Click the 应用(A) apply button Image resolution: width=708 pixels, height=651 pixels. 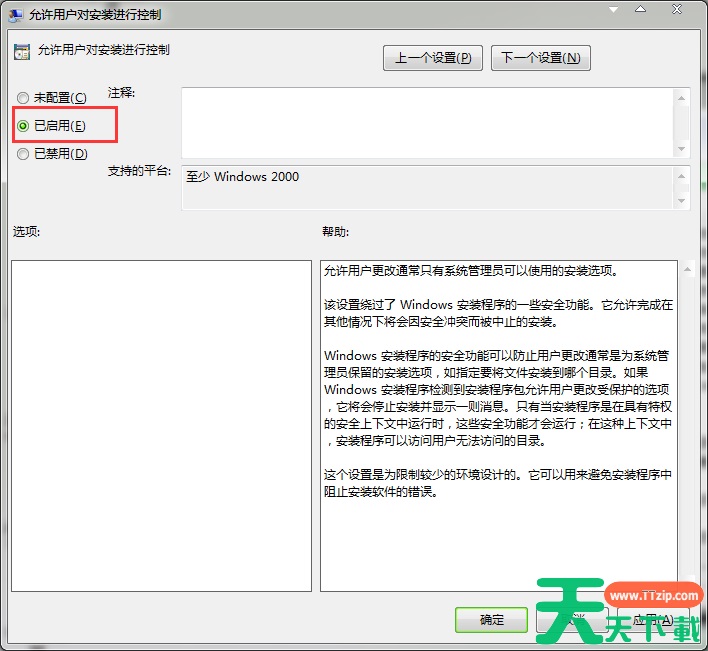pos(653,620)
